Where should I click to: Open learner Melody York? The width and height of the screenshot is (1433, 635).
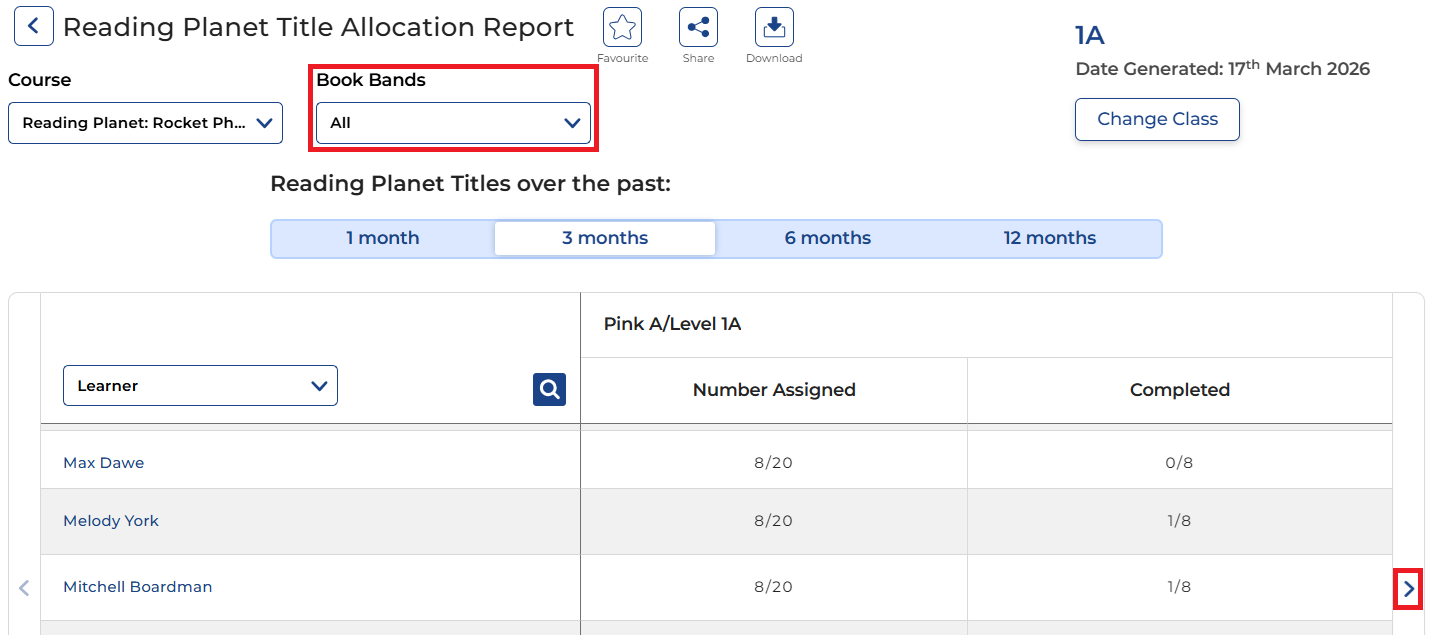(111, 521)
